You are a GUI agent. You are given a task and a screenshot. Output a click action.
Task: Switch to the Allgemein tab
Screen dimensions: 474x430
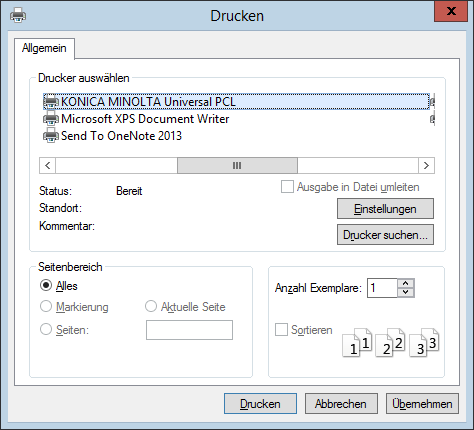tap(44, 48)
